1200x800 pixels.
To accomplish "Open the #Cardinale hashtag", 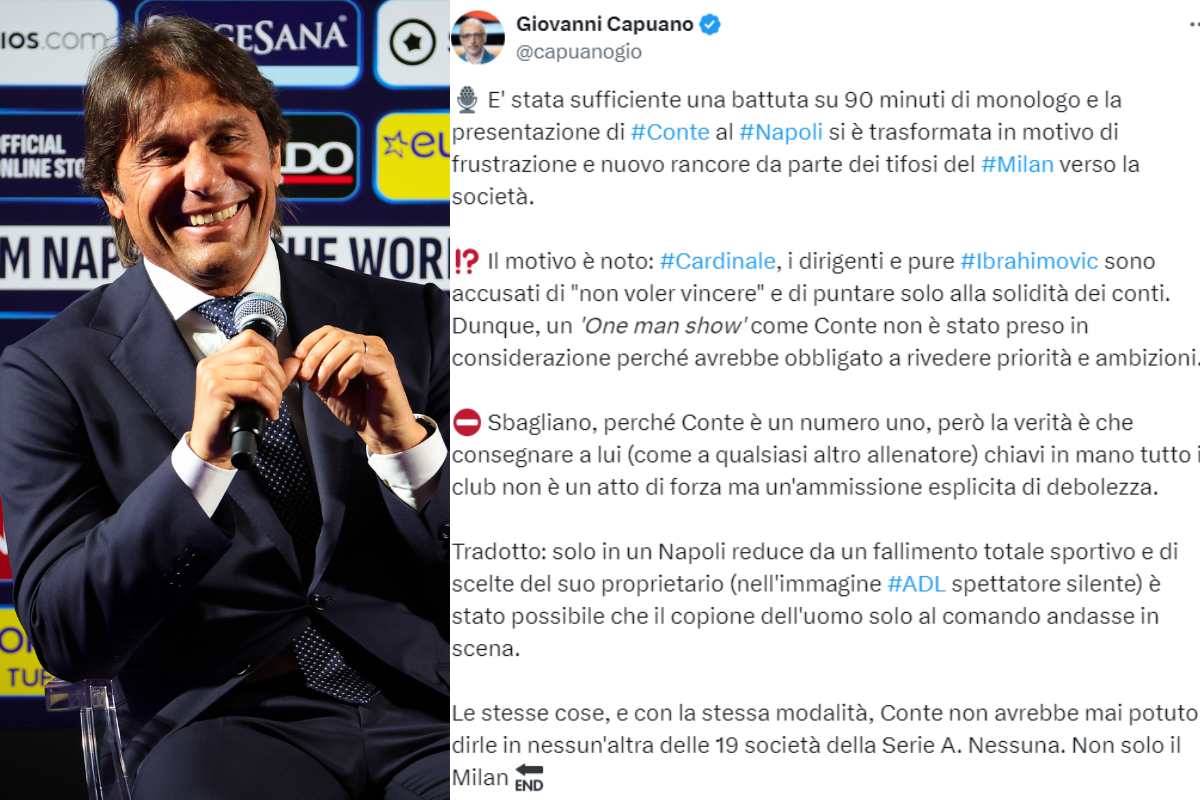I will coord(718,261).
